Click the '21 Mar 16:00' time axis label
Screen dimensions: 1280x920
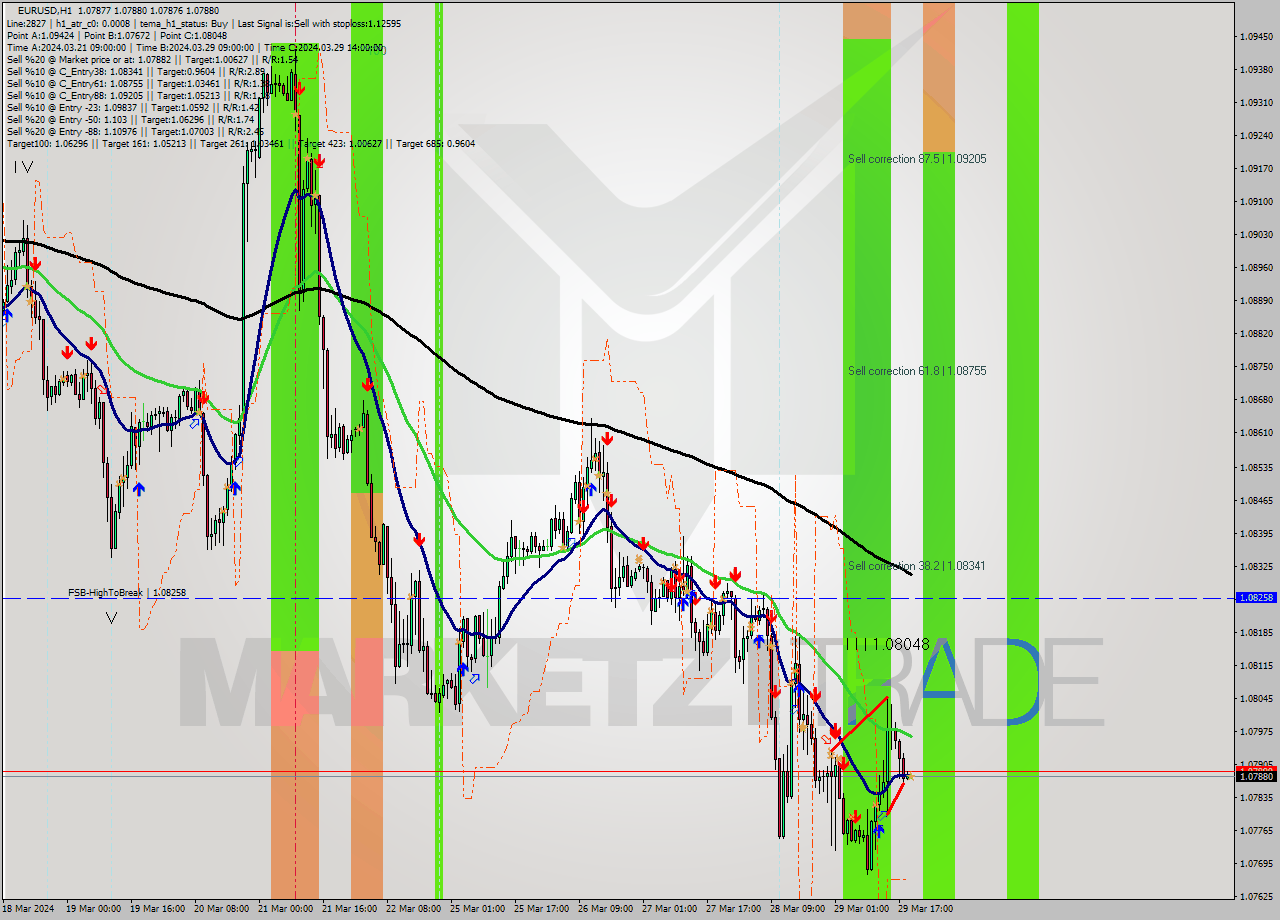349,909
